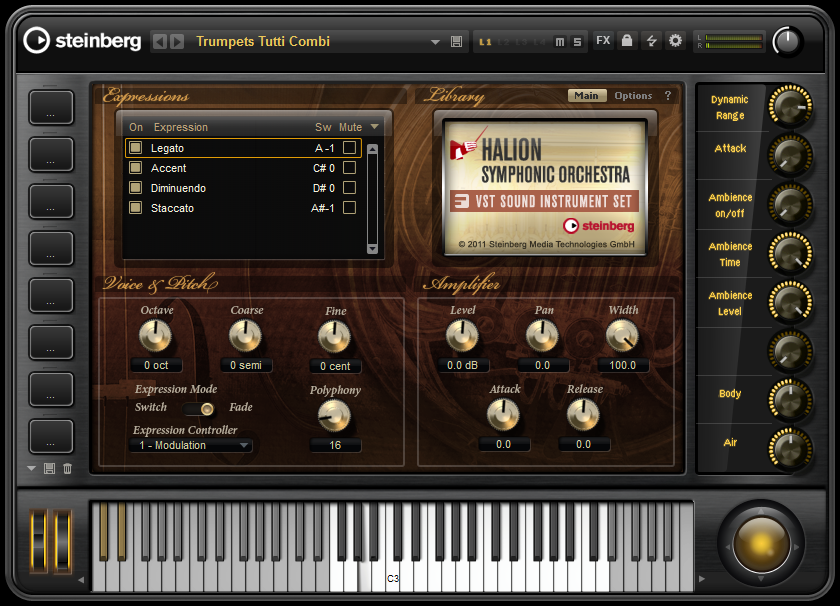Click the Ambience Level knob
The image size is (840, 606).
[790, 303]
